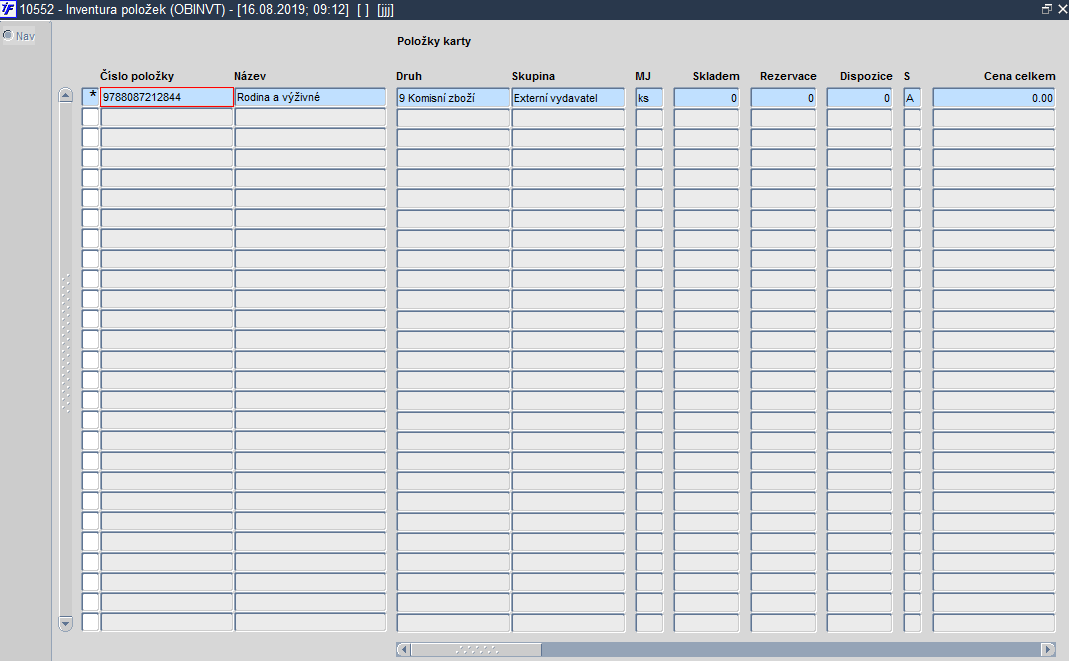
Task: Click the horizontal scrollbar thumb
Action: point(477,649)
